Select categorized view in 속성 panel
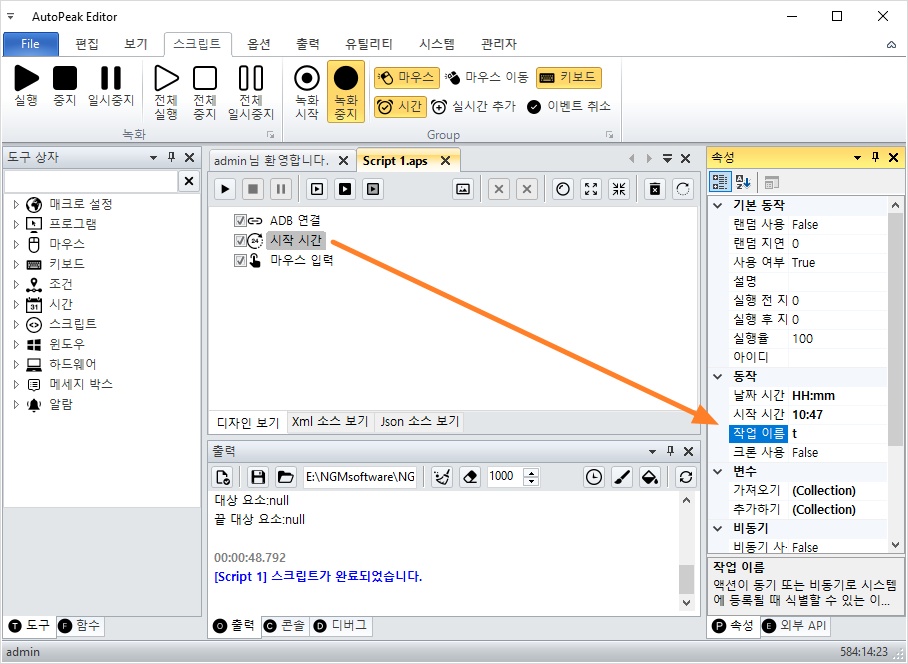The width and height of the screenshot is (908, 664). (x=720, y=182)
